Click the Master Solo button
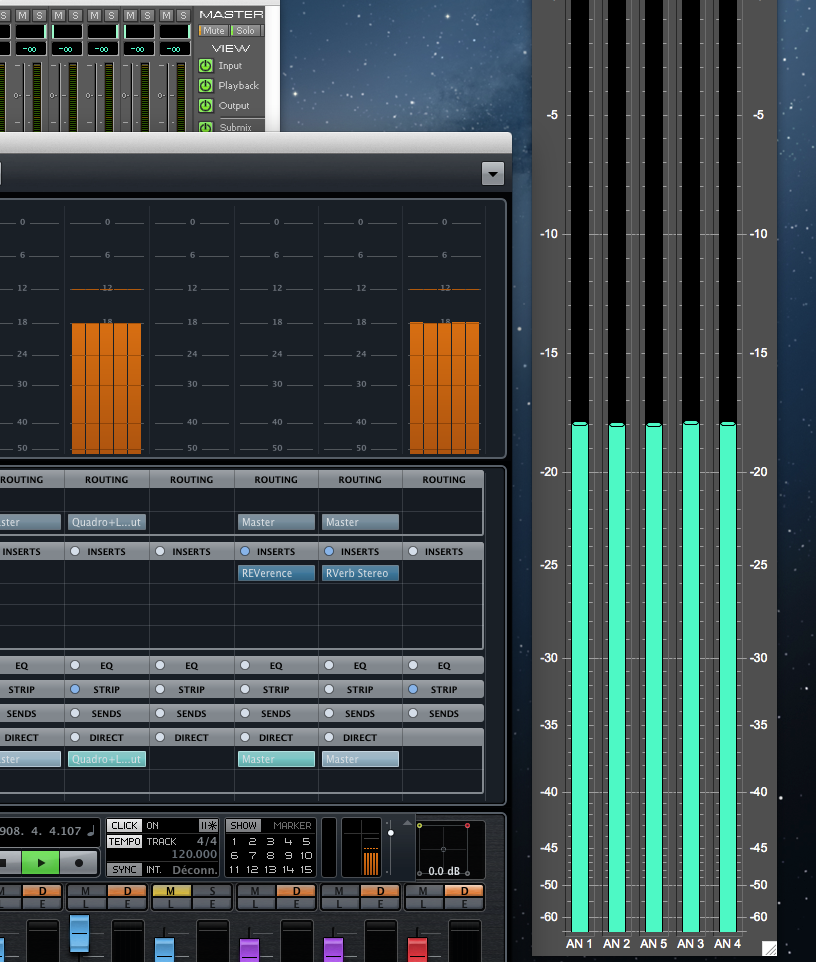The image size is (816, 962). 245,31
